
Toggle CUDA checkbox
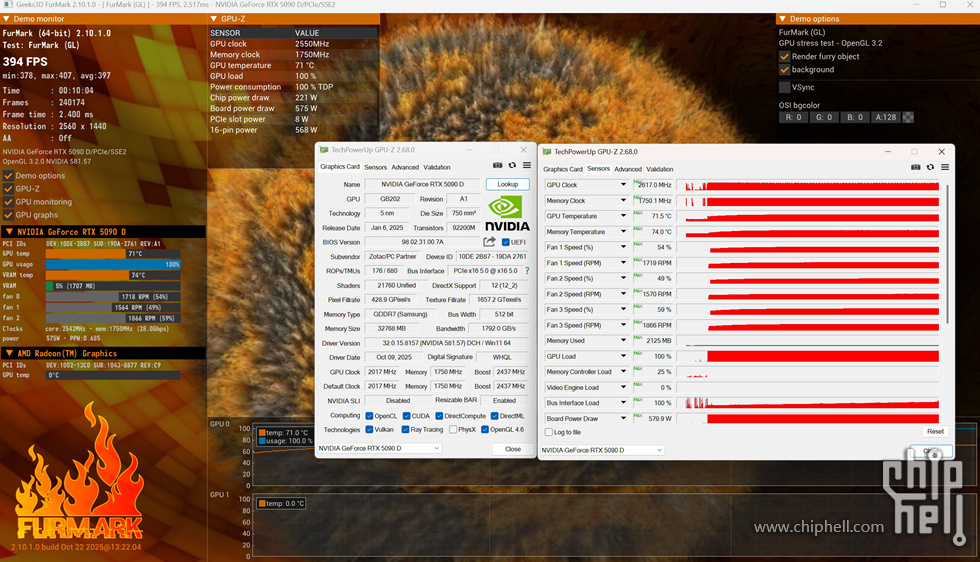tap(406, 416)
